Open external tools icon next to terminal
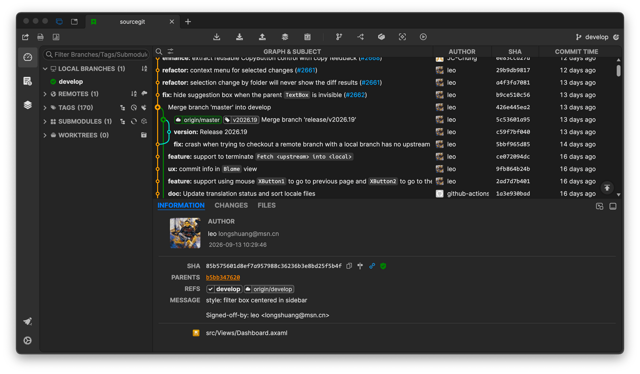Screen dimensions: 640x374 click(56, 37)
